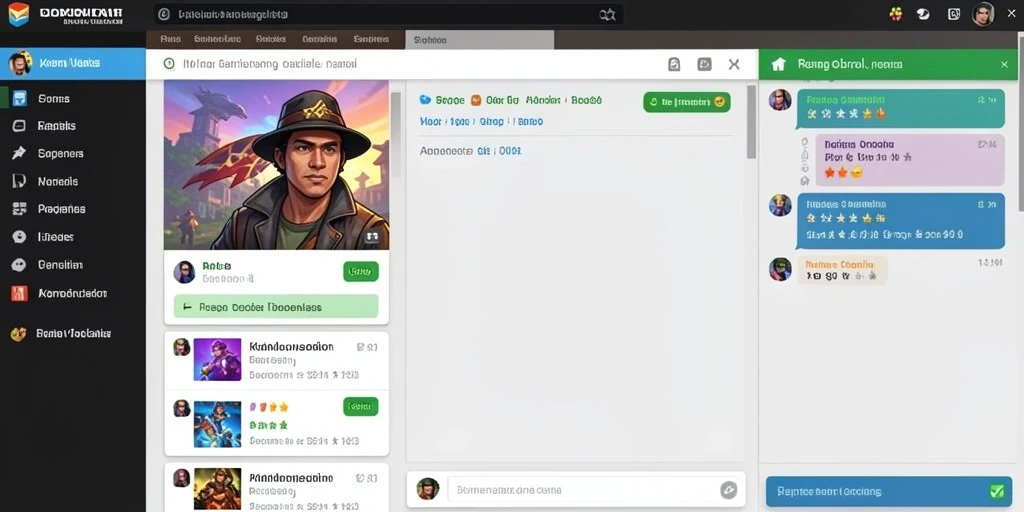Click the green home icon in chat header

(x=778, y=64)
